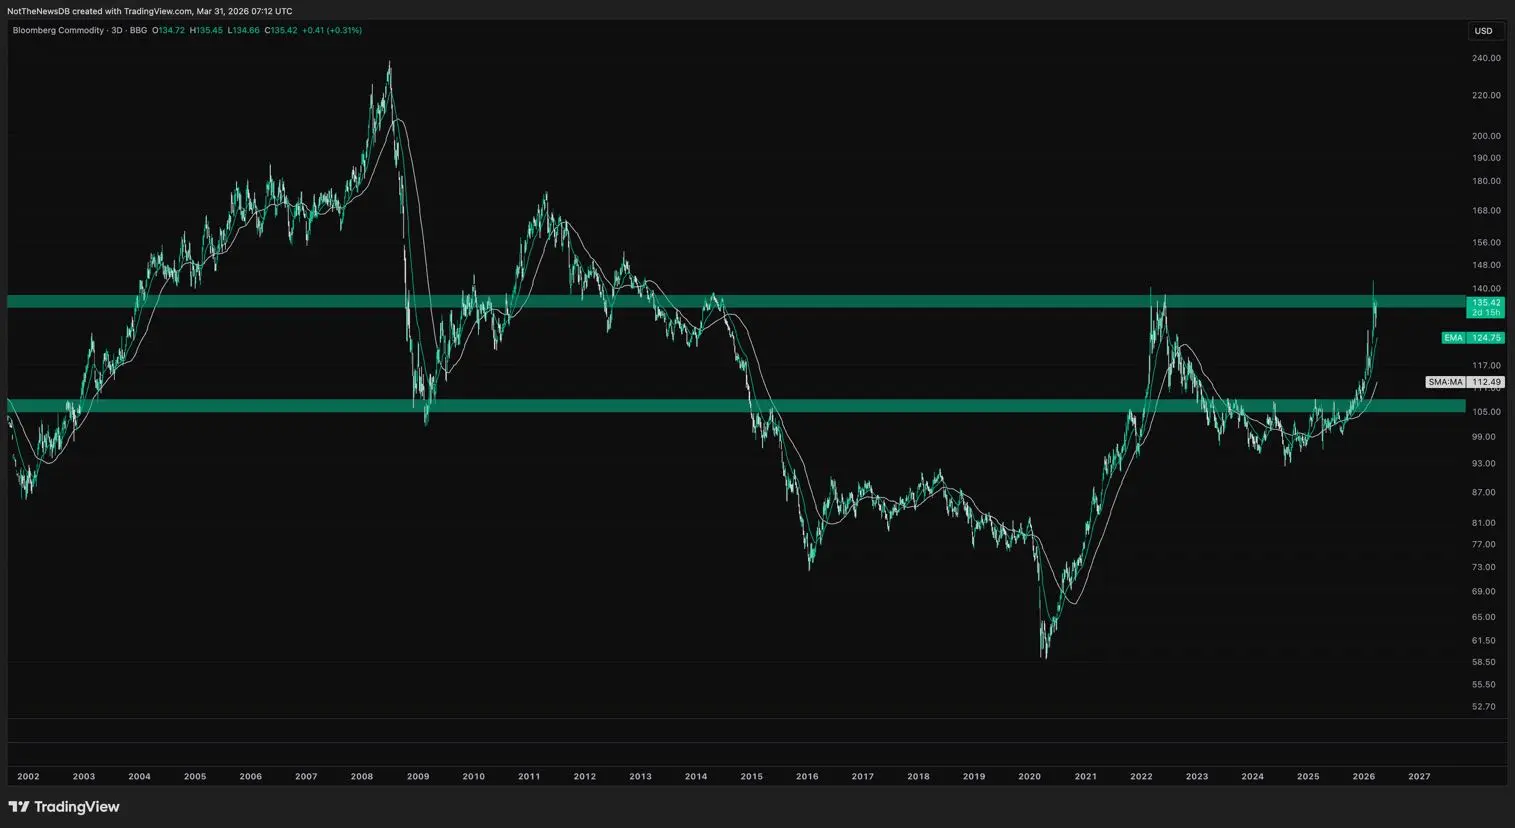The image size is (1515, 828).
Task: Click the 2019 year label on time axis
Action: pos(974,777)
